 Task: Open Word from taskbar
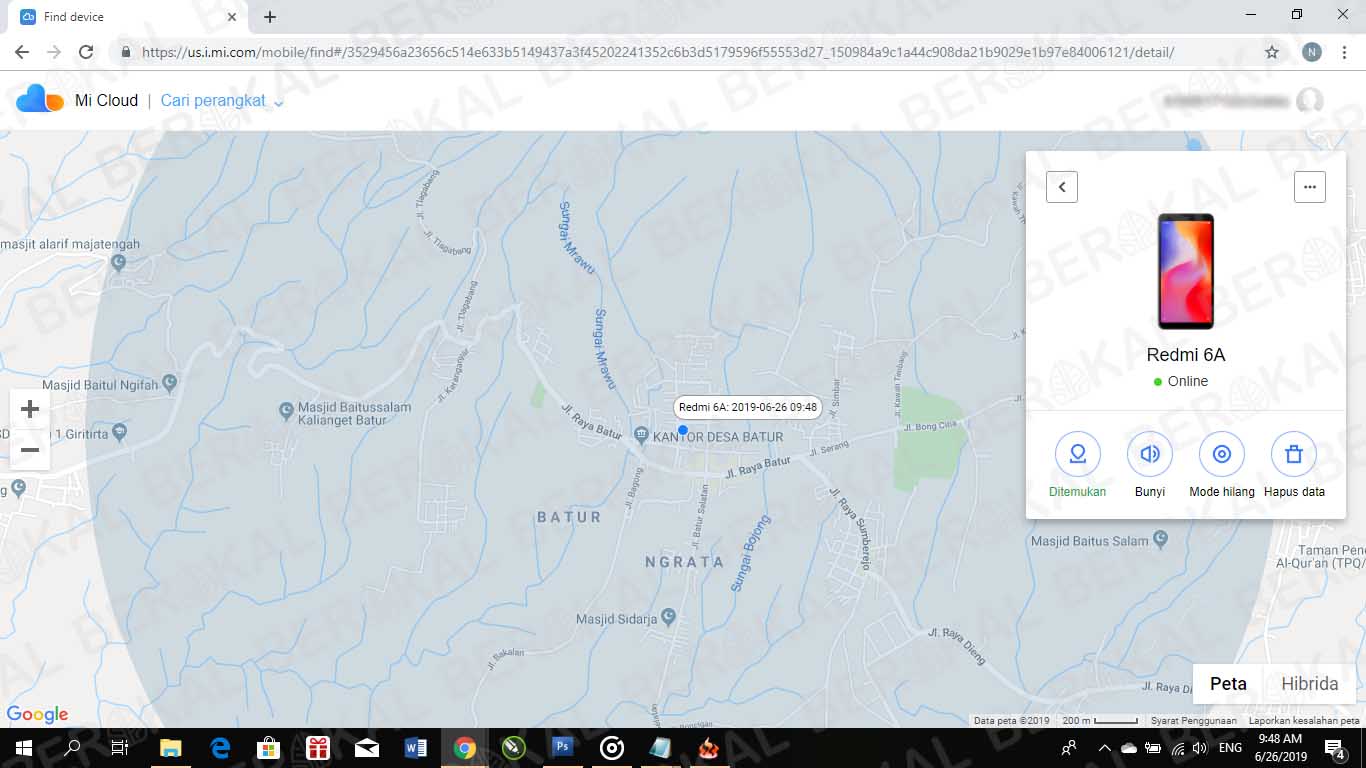pyautogui.click(x=416, y=748)
